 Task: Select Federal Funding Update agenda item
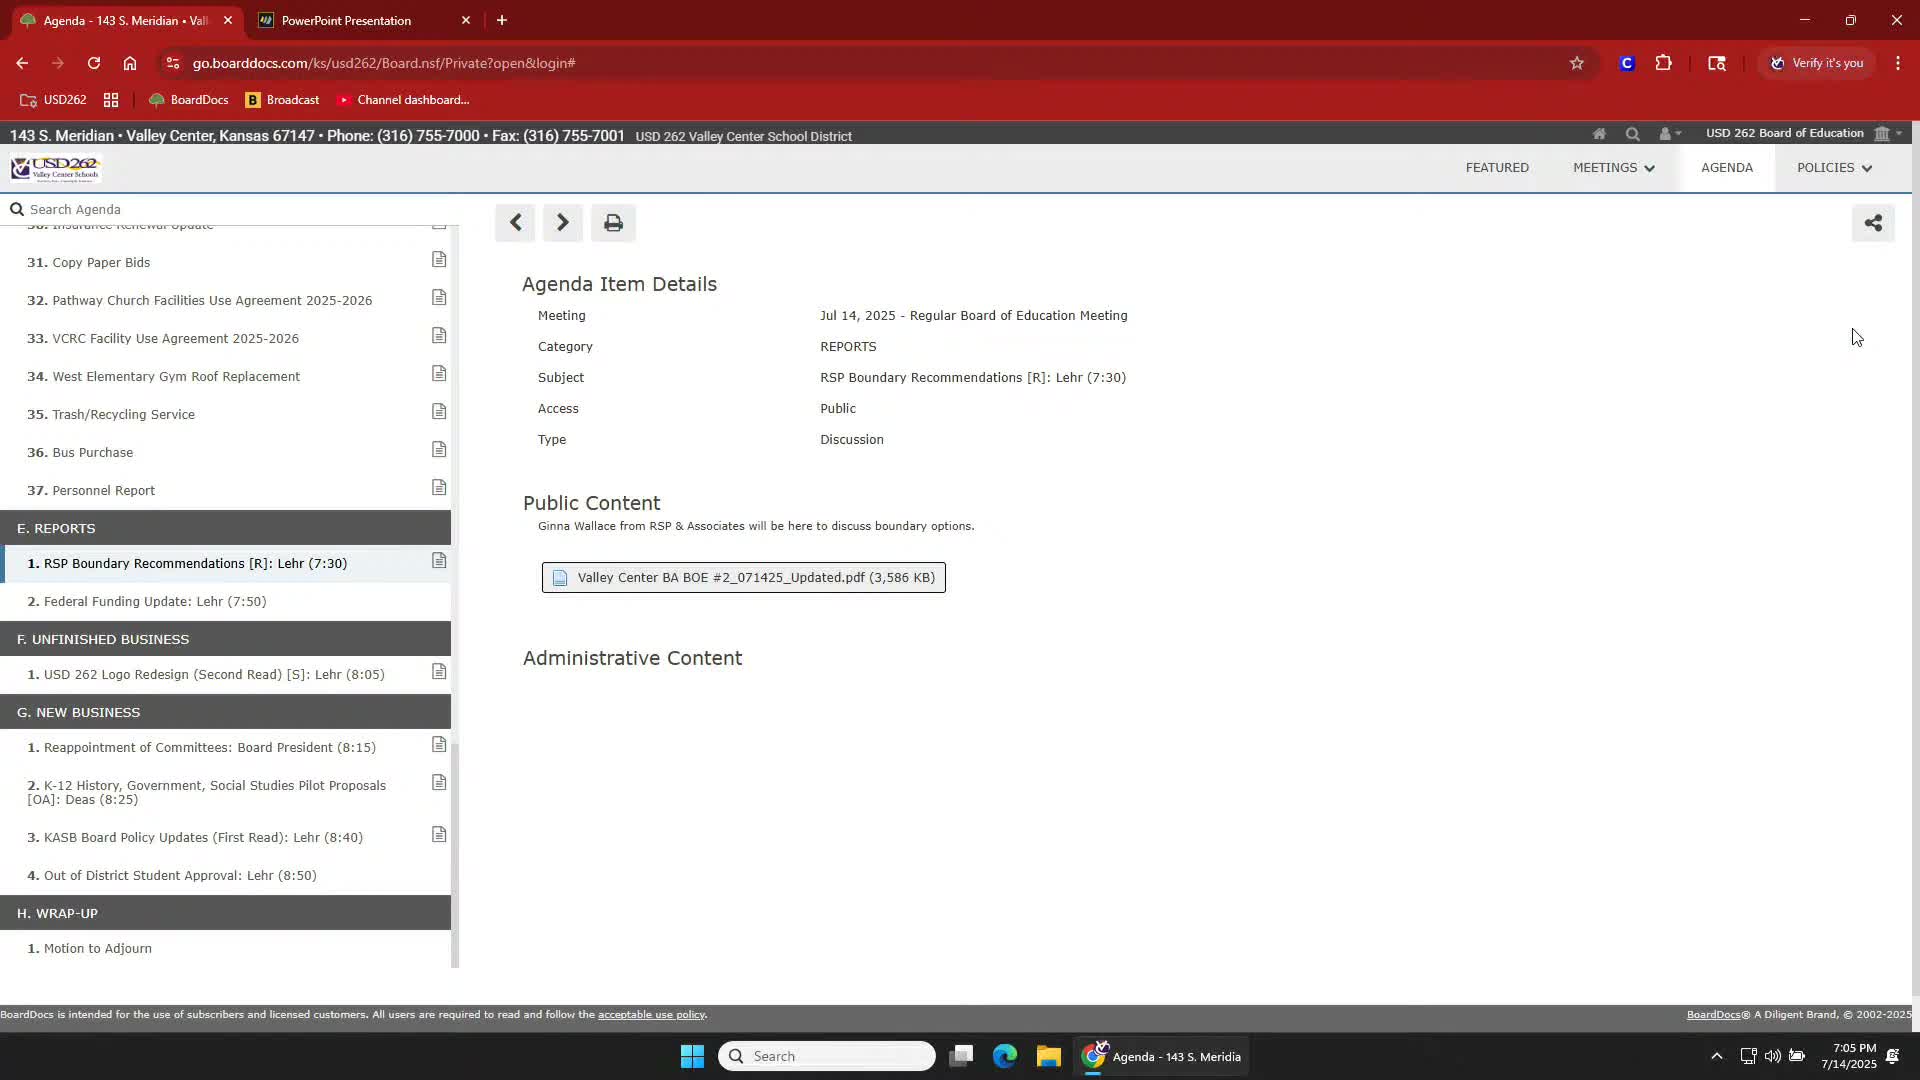[x=155, y=602]
